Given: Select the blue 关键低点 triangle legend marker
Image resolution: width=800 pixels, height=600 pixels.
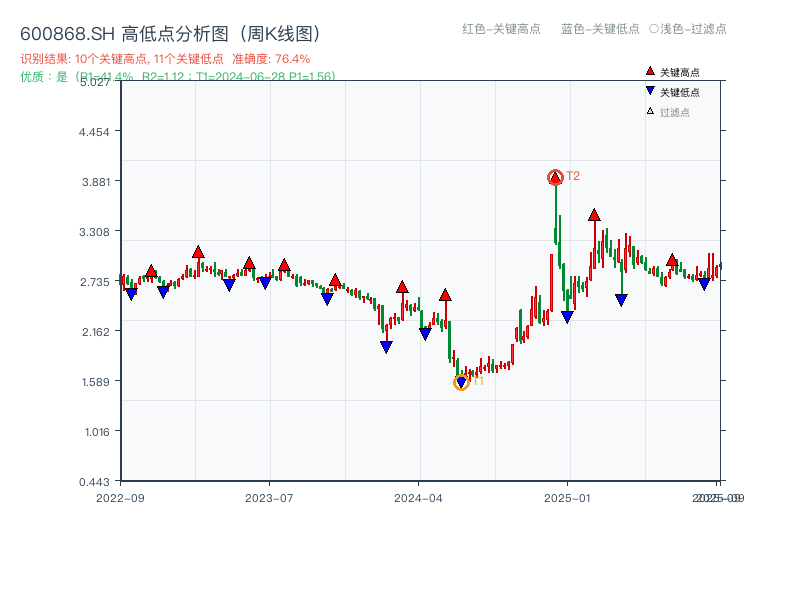Looking at the screenshot, I should click(650, 91).
